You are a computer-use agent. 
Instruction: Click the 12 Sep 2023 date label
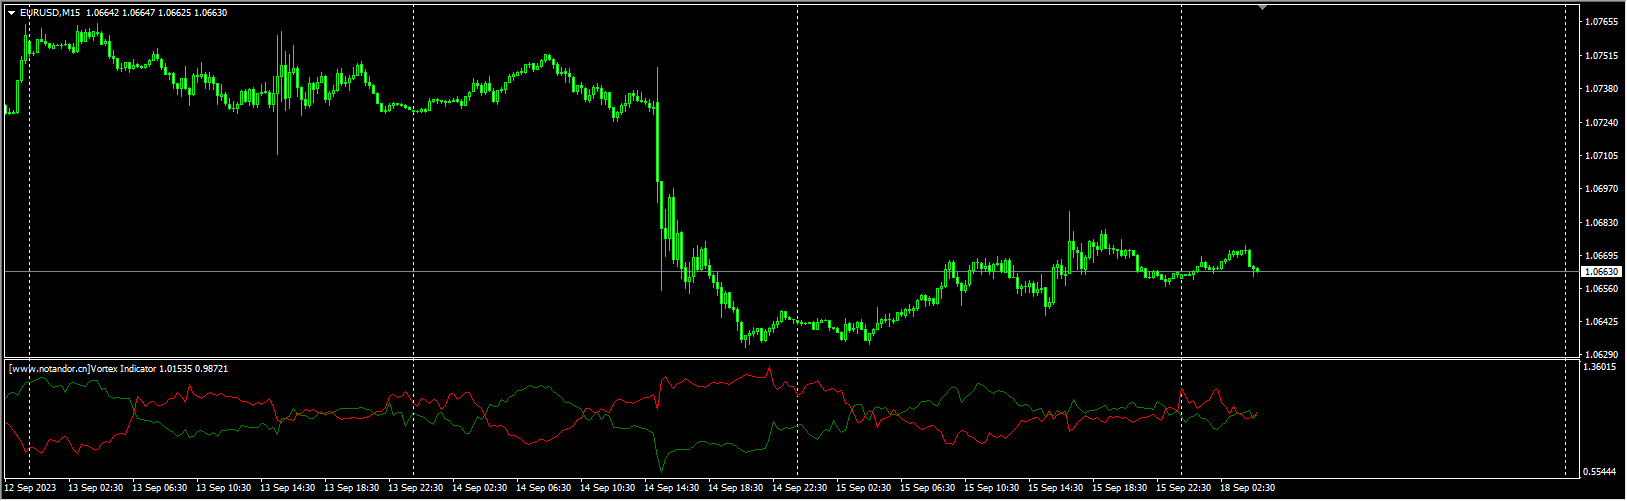tap(31, 488)
